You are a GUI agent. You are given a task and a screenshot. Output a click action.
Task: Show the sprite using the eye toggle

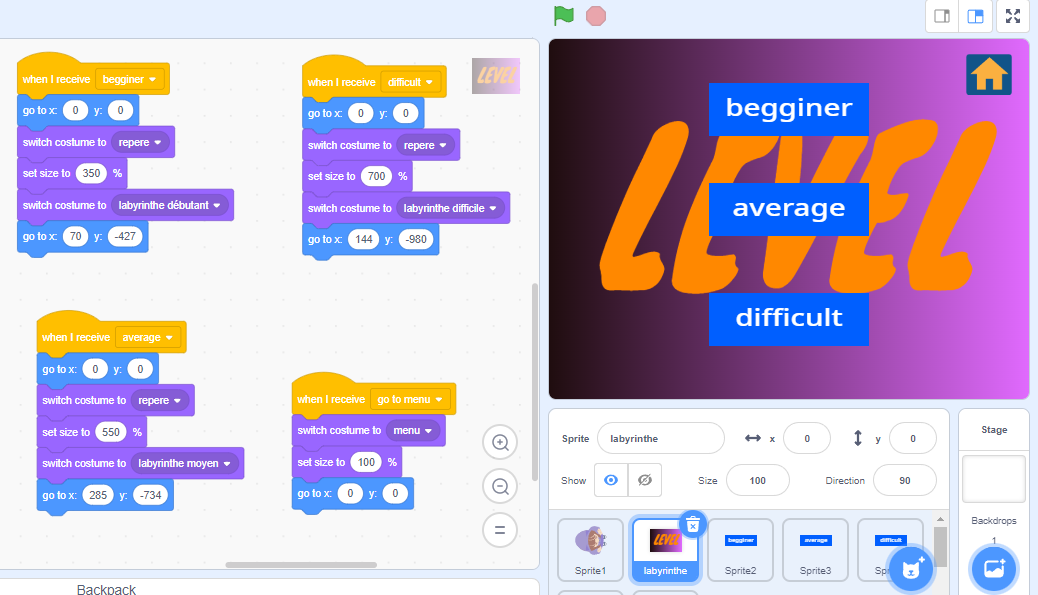tap(611, 481)
